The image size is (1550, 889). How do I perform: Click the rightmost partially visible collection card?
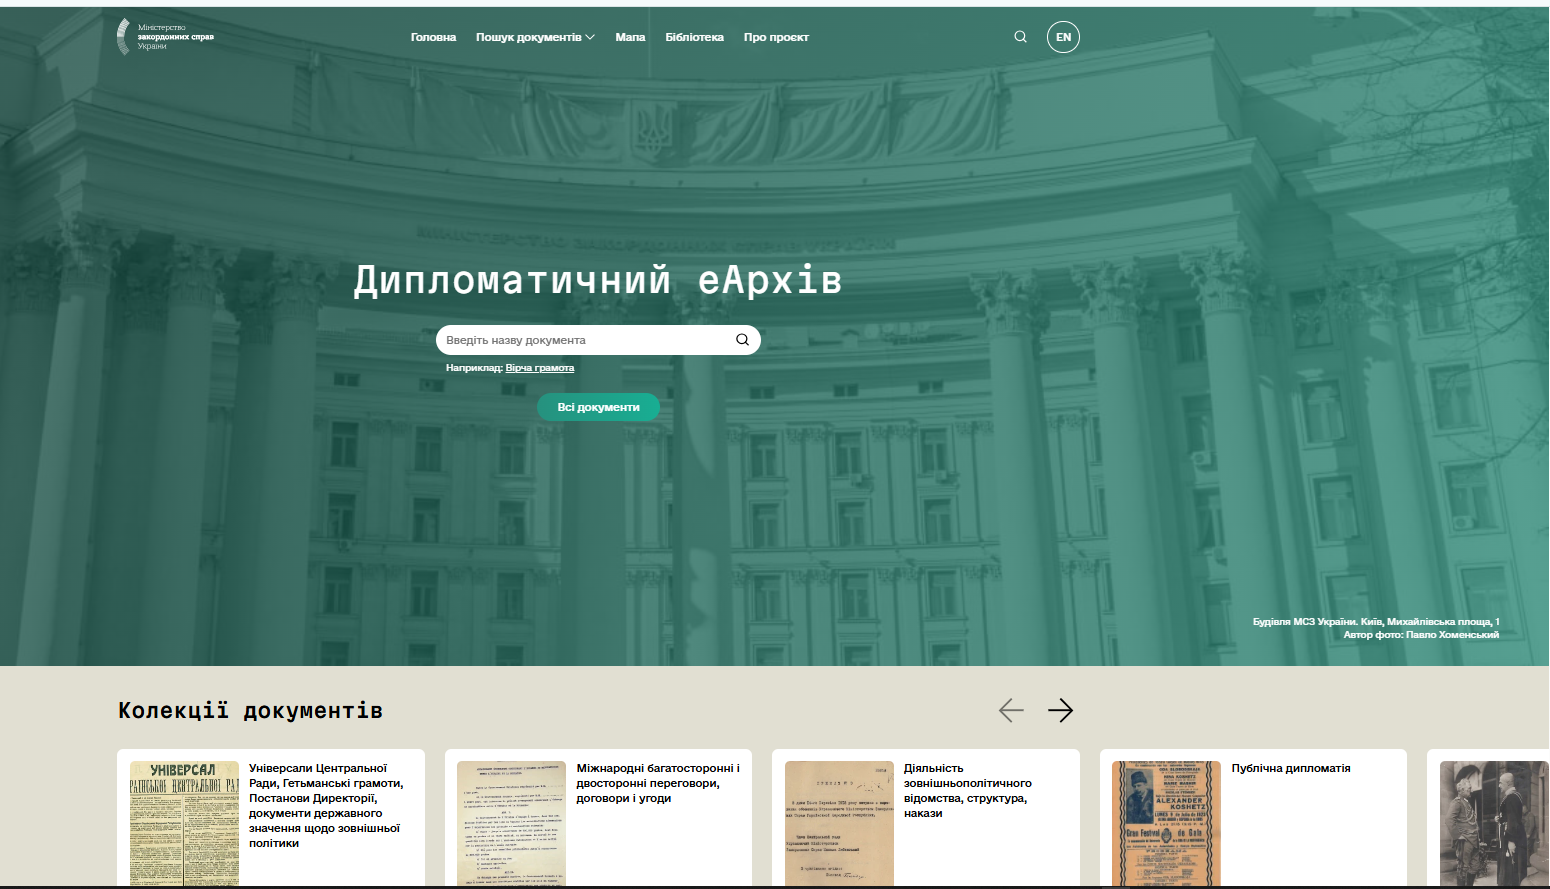(1490, 820)
